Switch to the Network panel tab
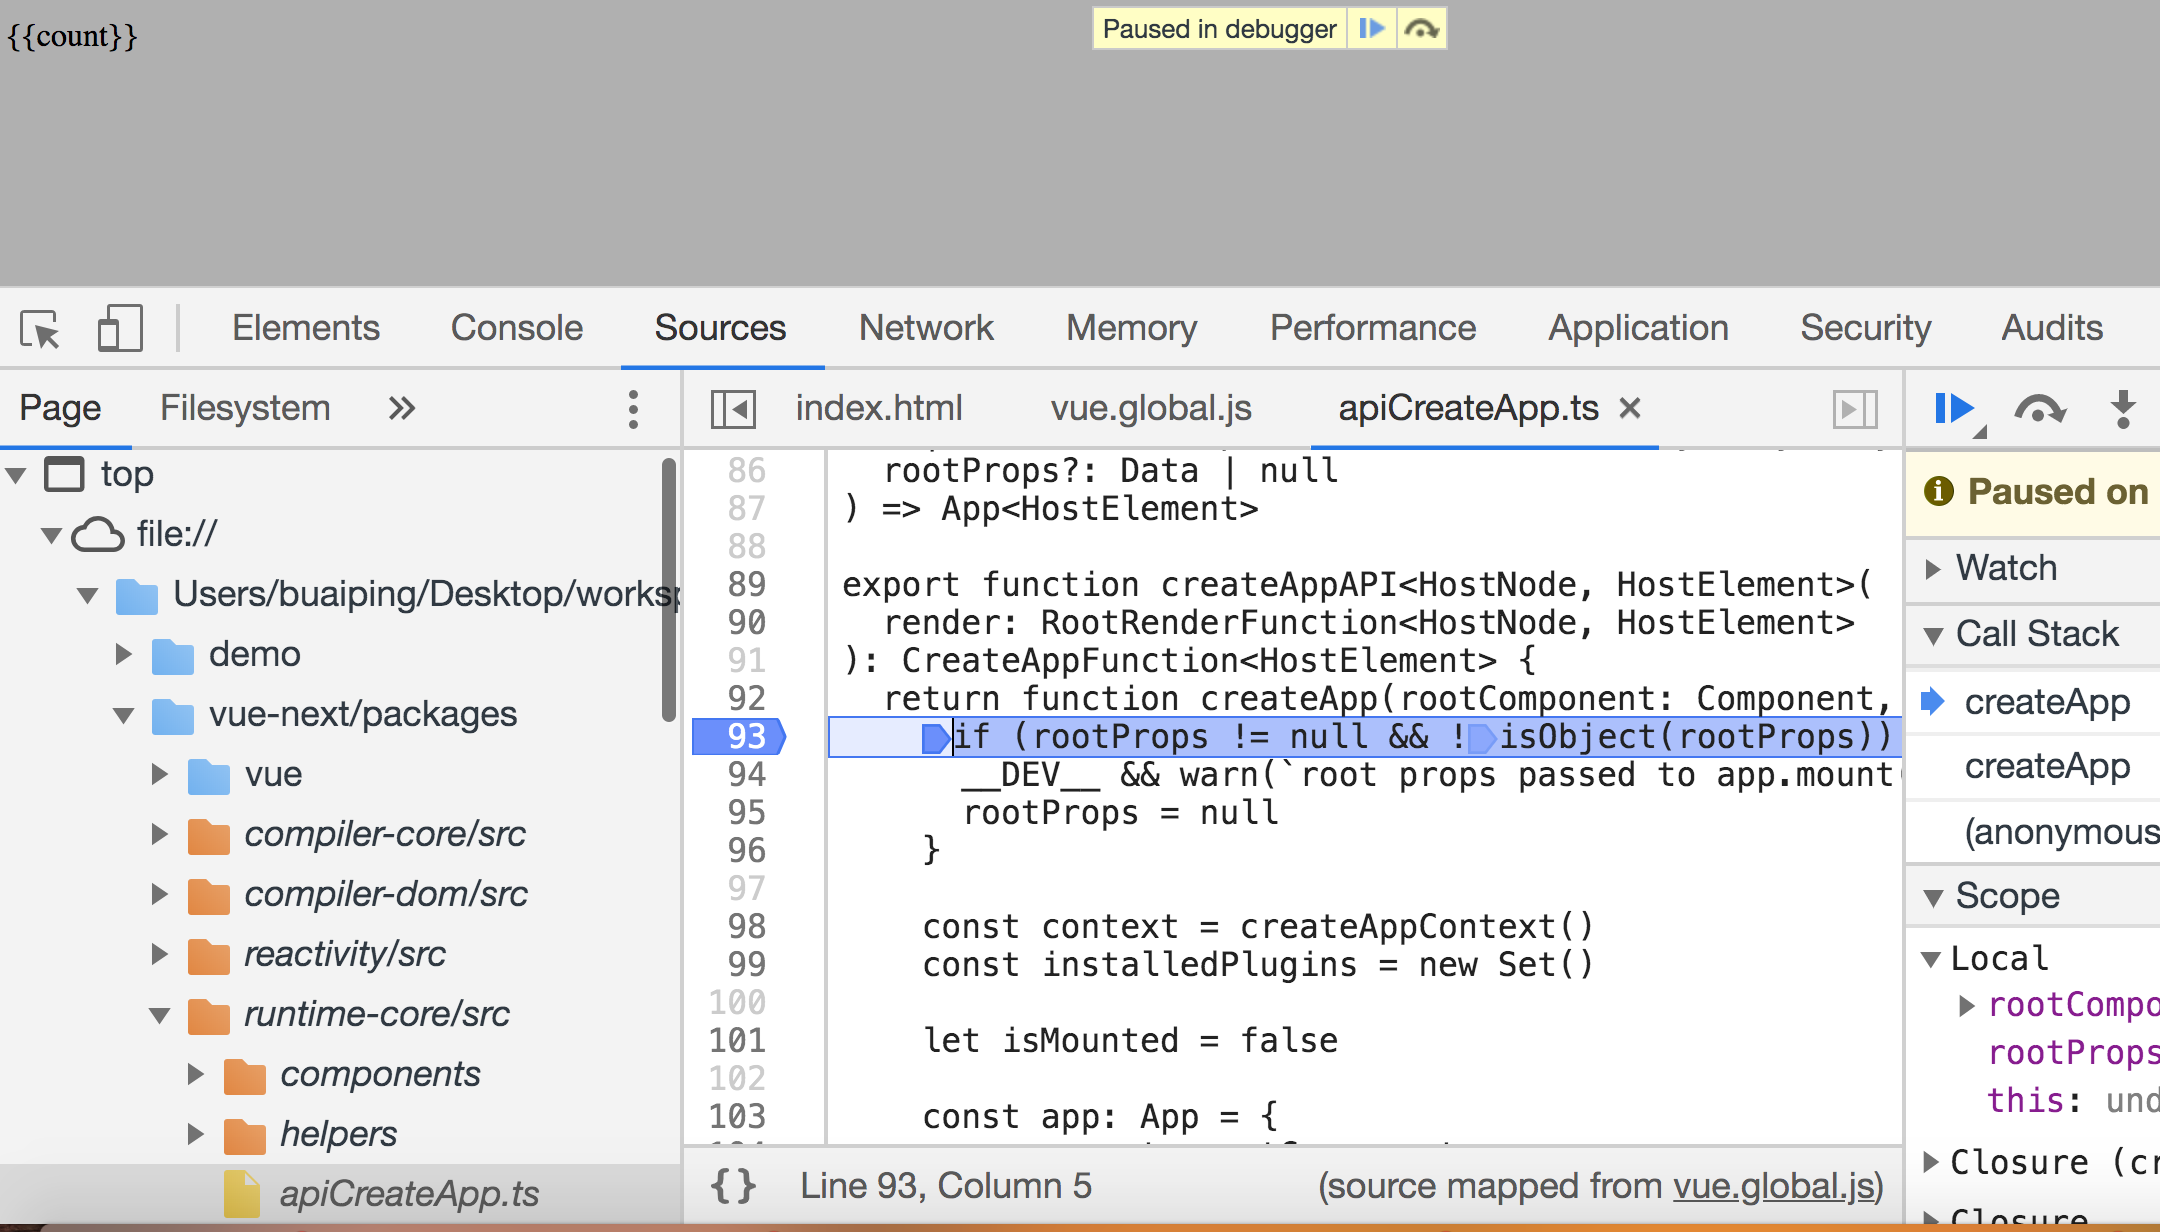This screenshot has height=1232, width=2160. (926, 328)
